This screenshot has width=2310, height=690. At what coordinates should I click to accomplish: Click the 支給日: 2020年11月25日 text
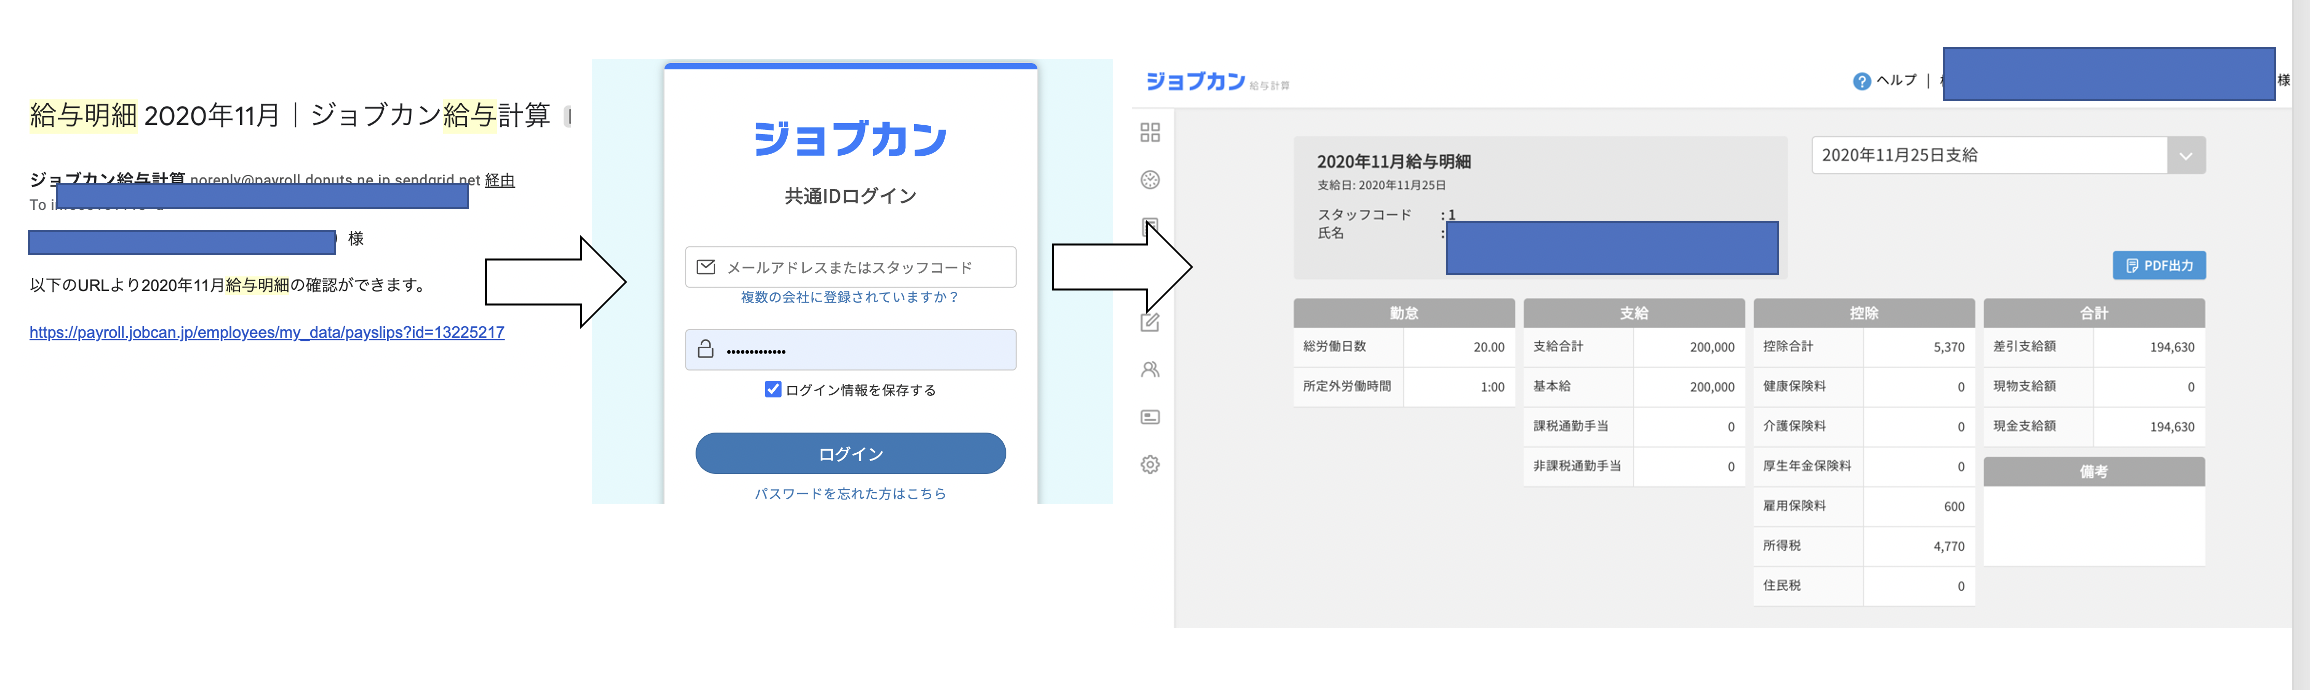pyautogui.click(x=1381, y=185)
